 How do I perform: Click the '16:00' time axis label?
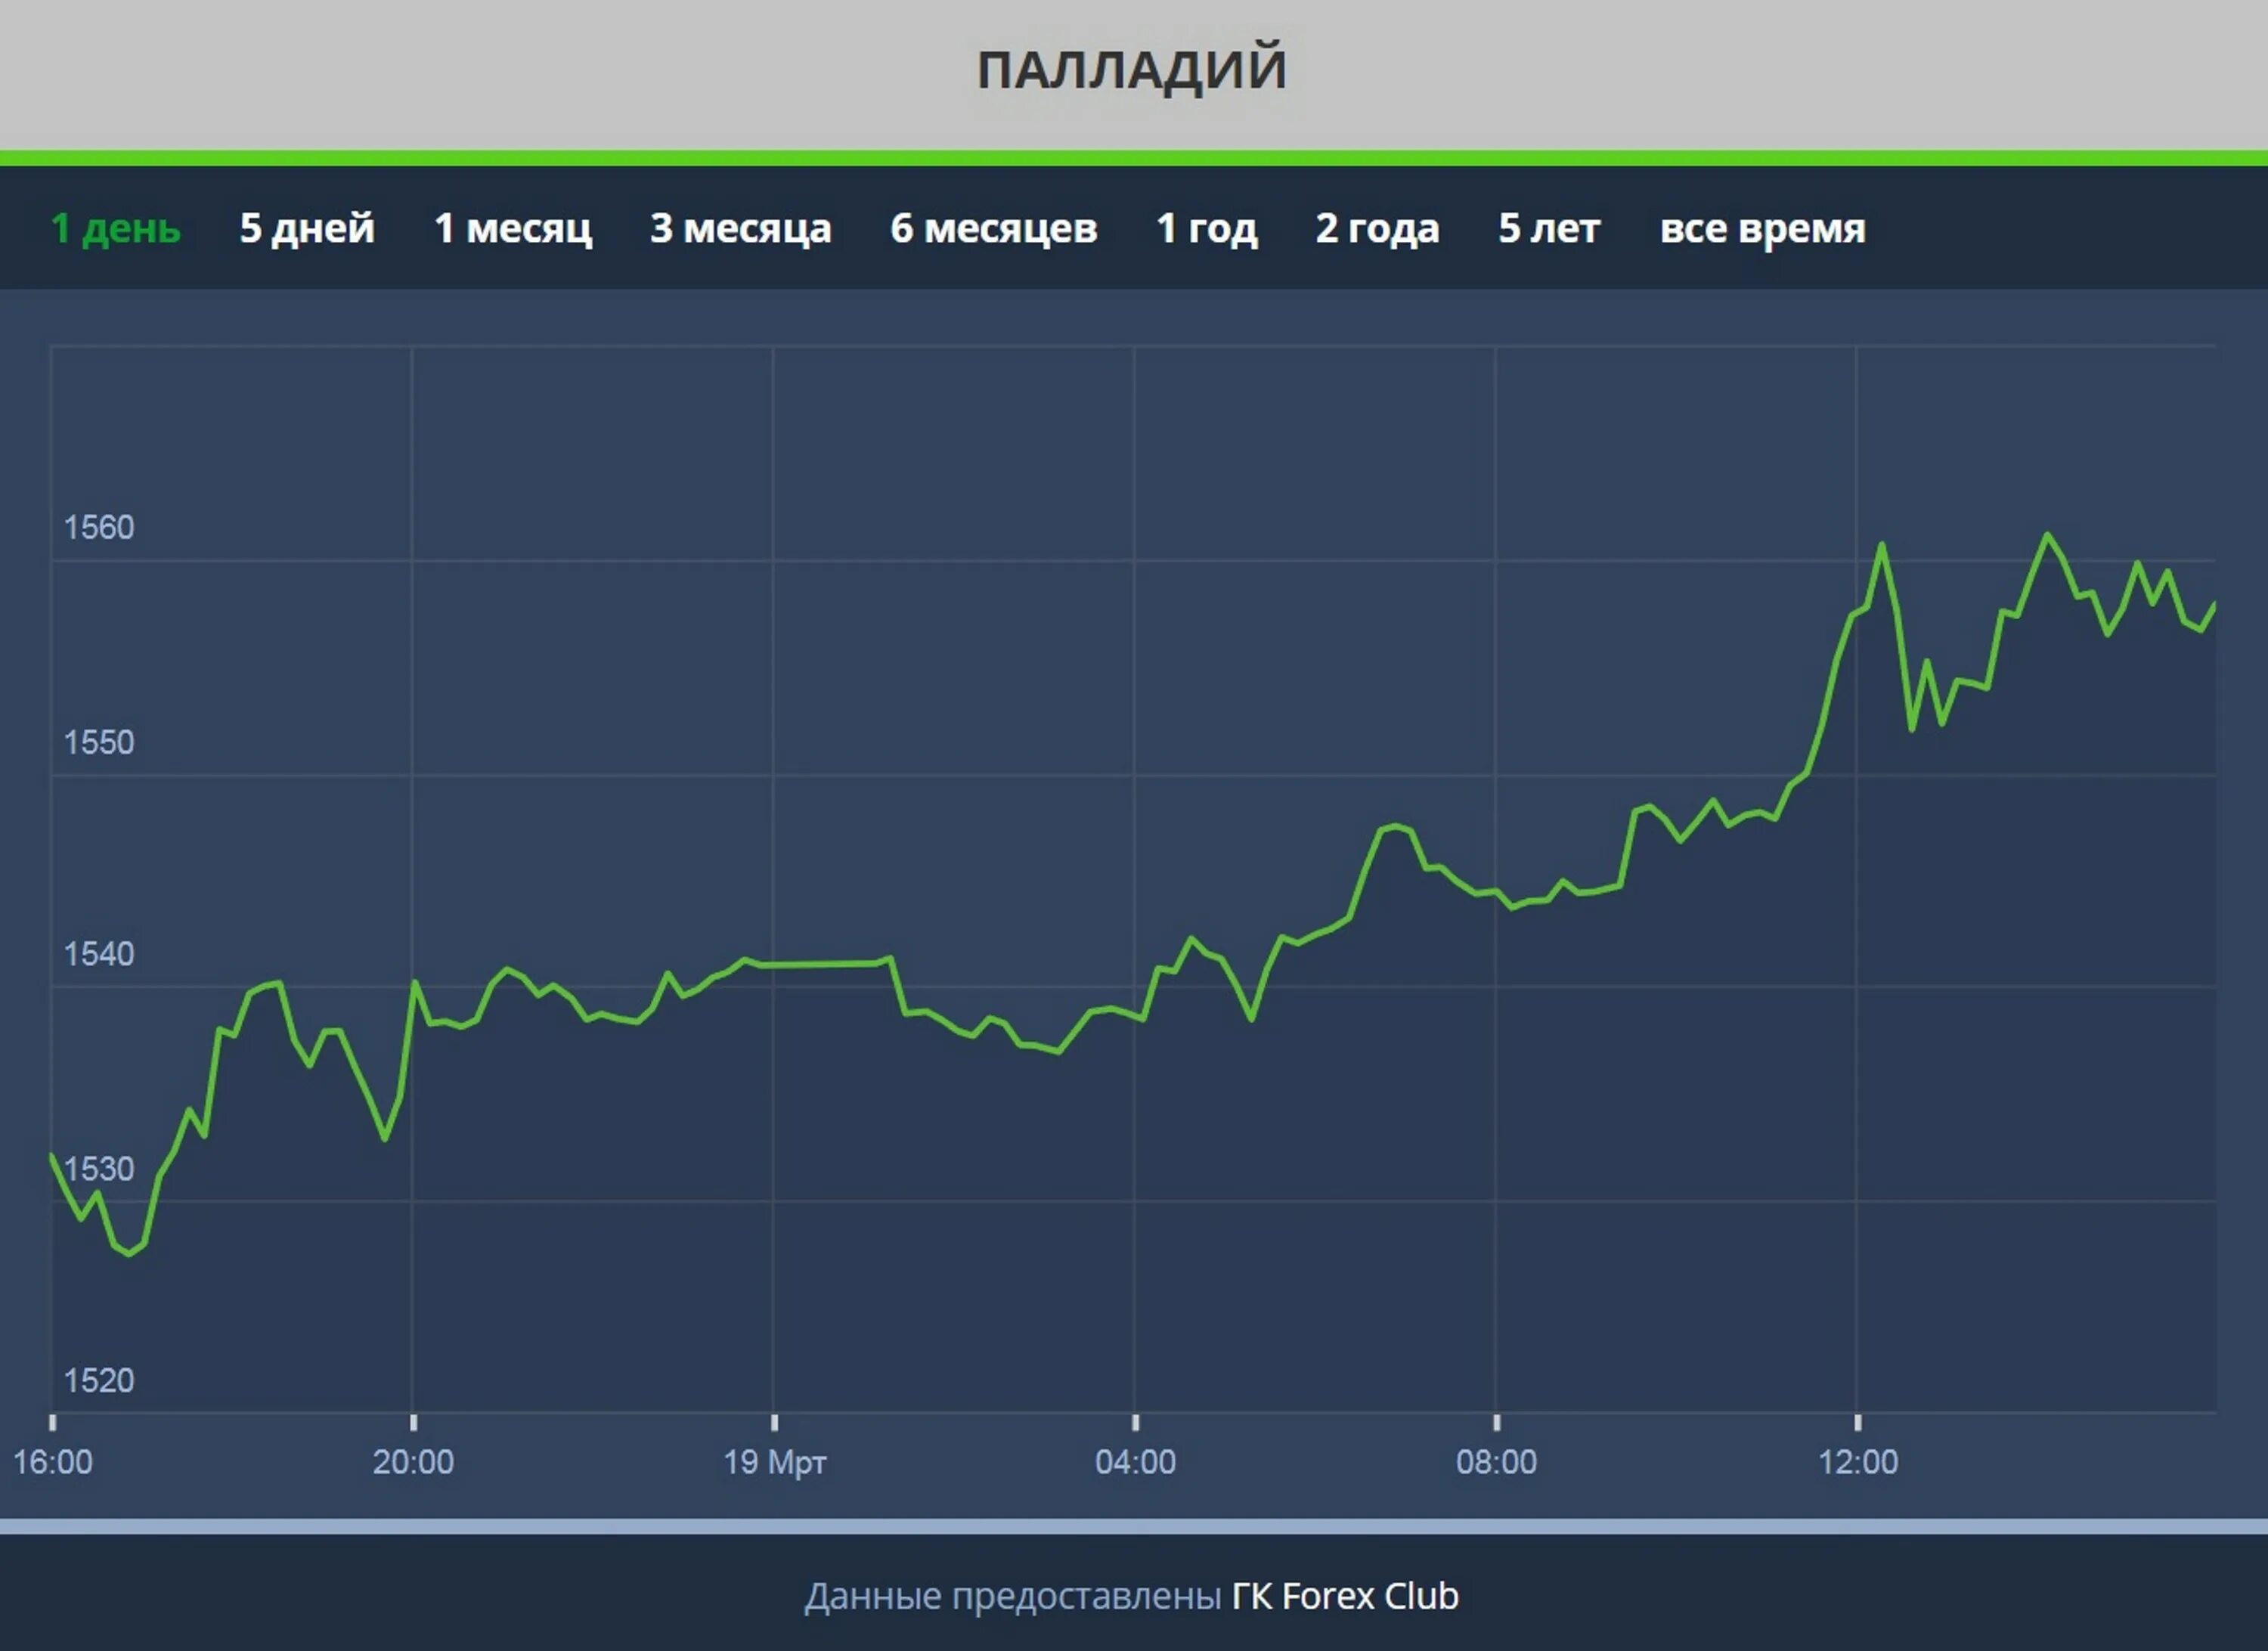pyautogui.click(x=52, y=1462)
